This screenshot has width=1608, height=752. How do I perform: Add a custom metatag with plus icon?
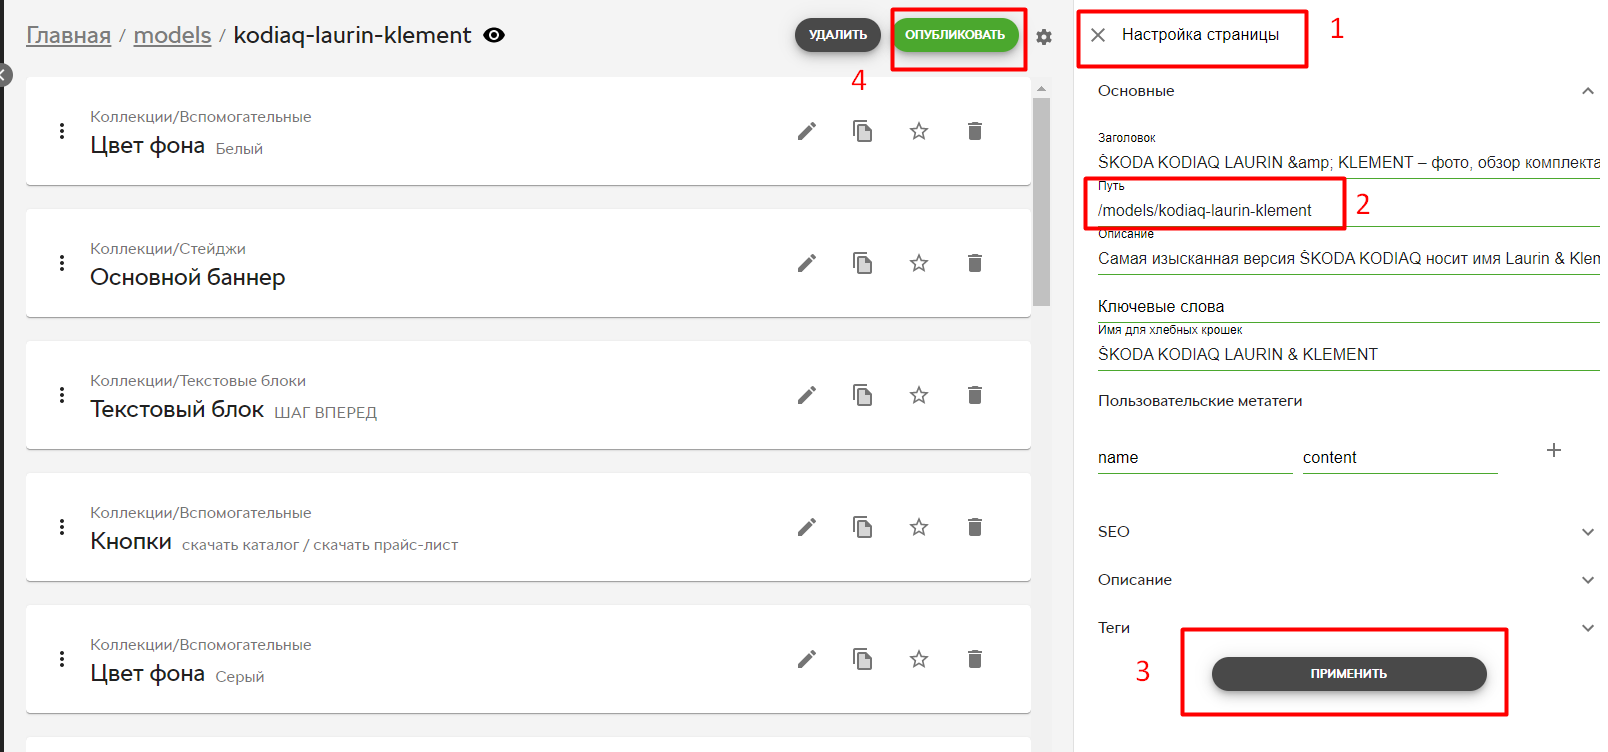(1554, 450)
